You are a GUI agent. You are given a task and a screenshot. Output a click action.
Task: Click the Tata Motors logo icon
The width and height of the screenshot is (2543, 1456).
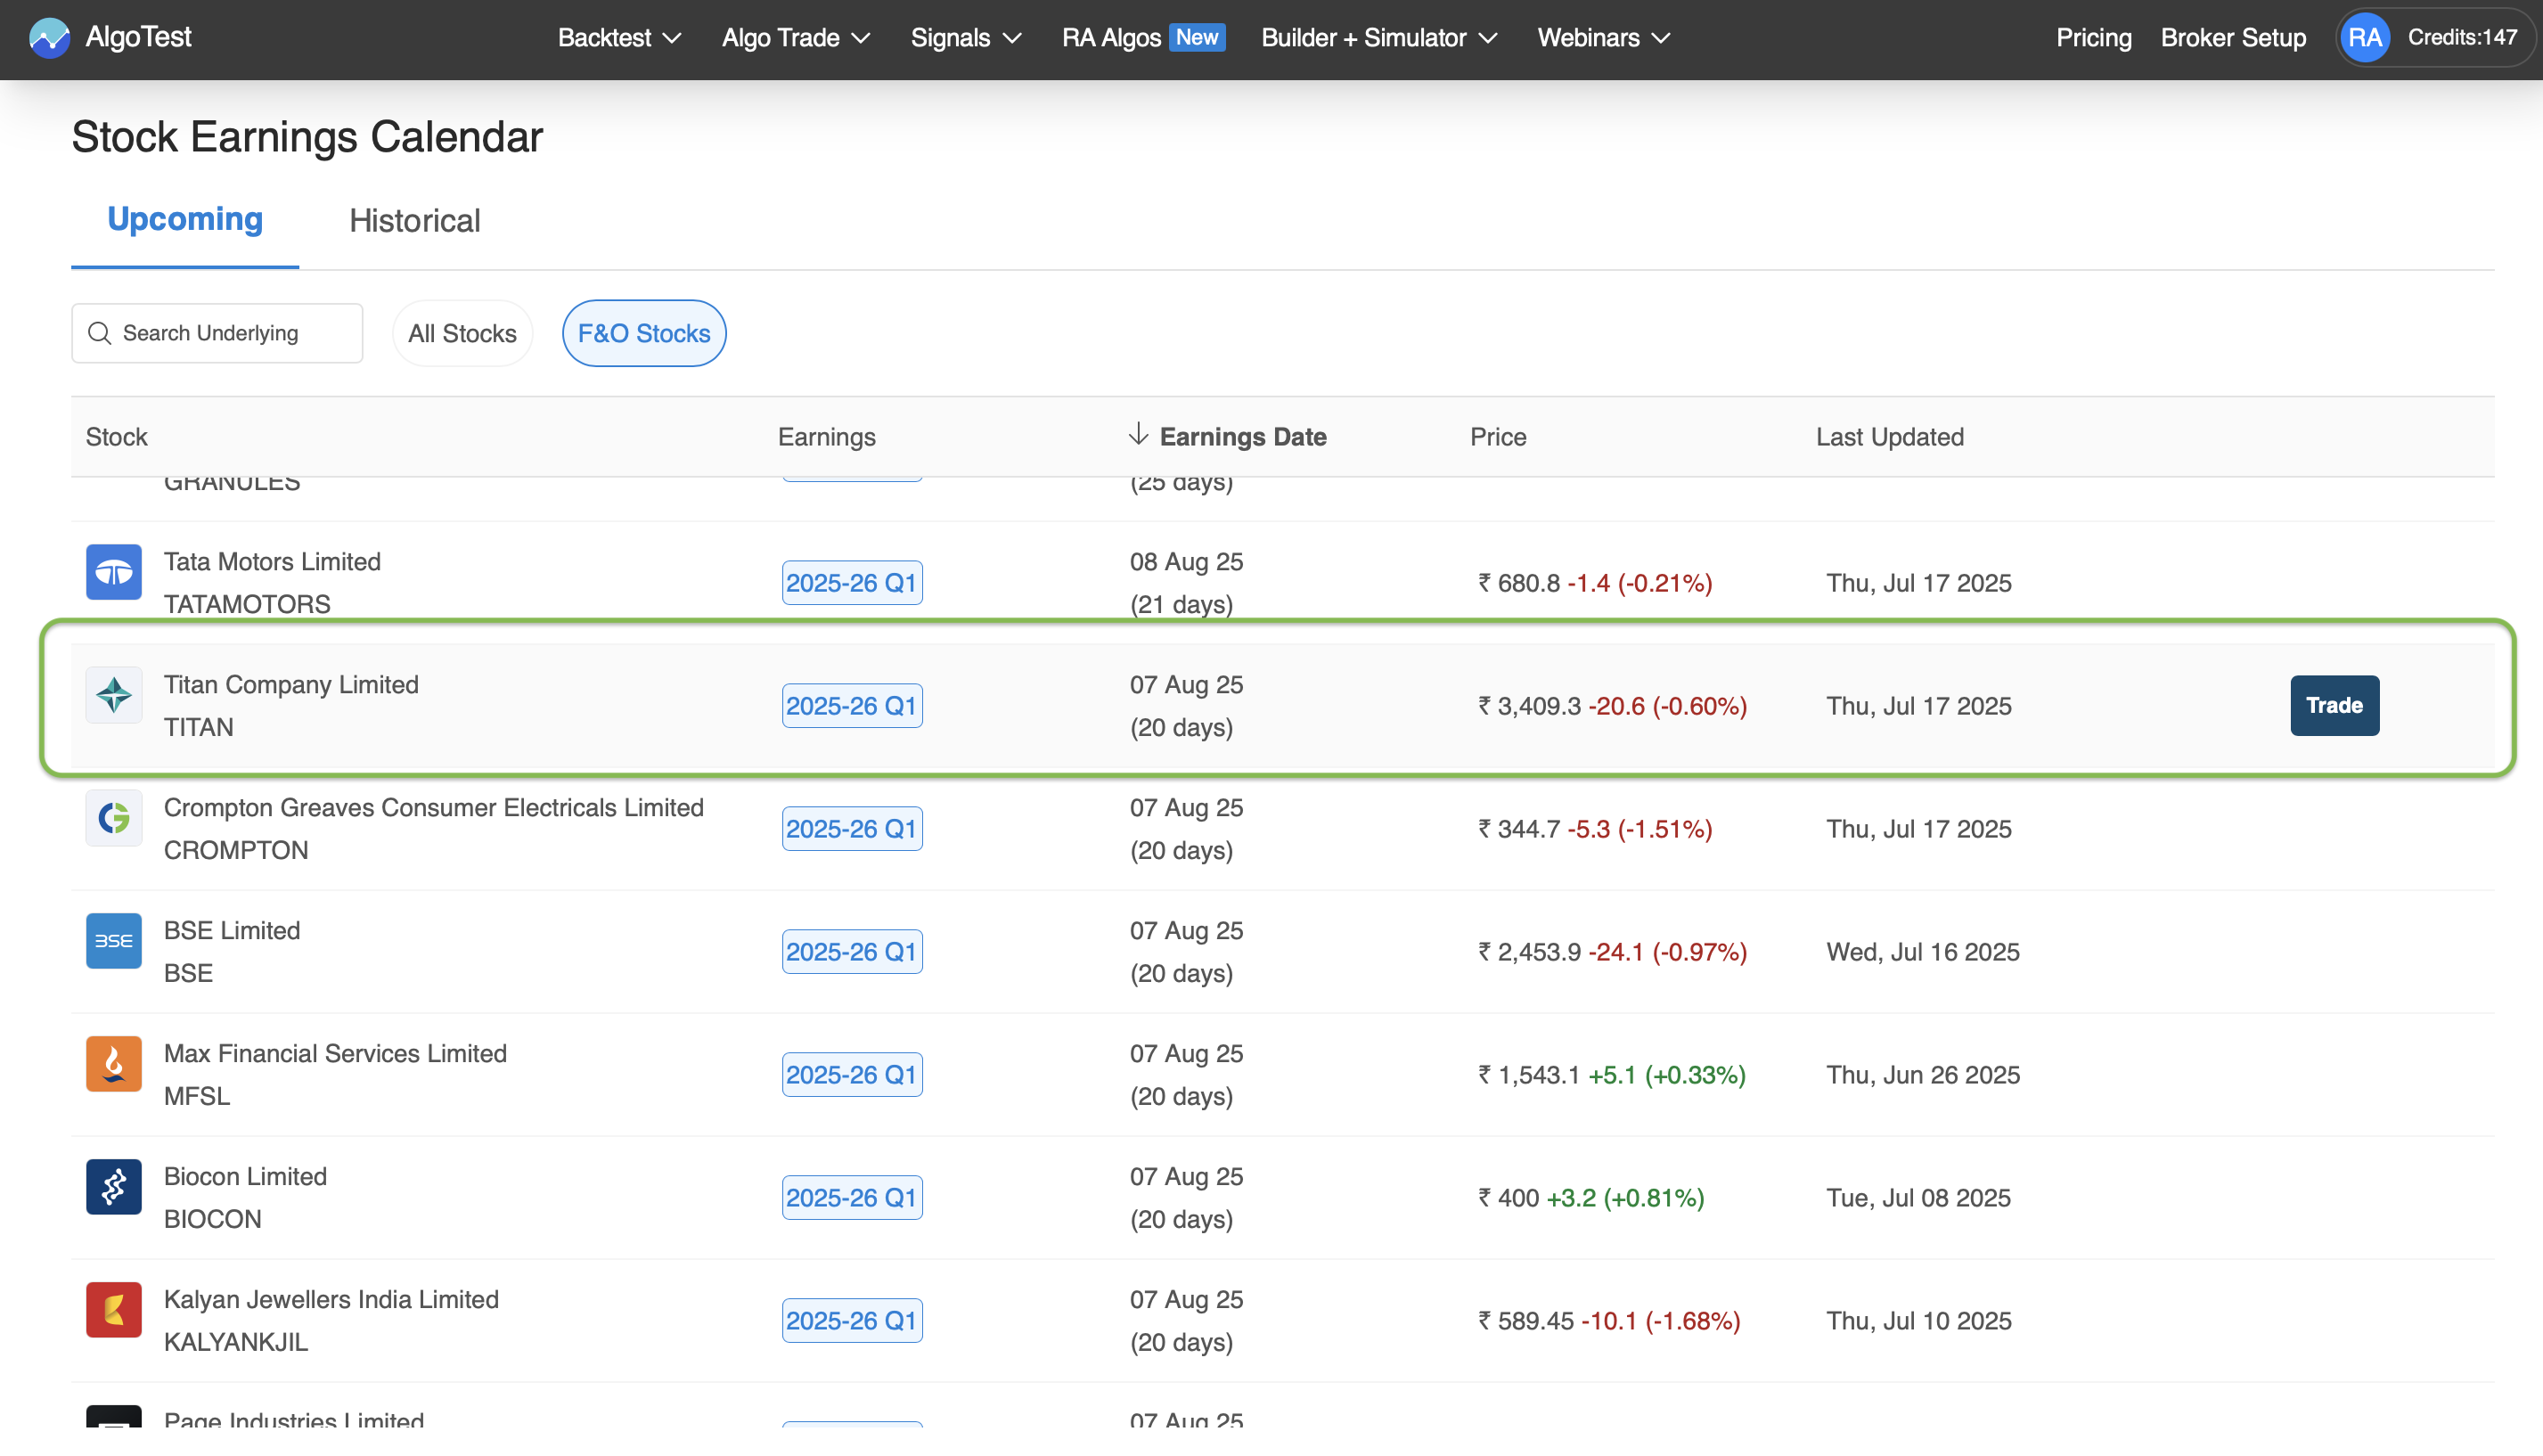click(114, 572)
